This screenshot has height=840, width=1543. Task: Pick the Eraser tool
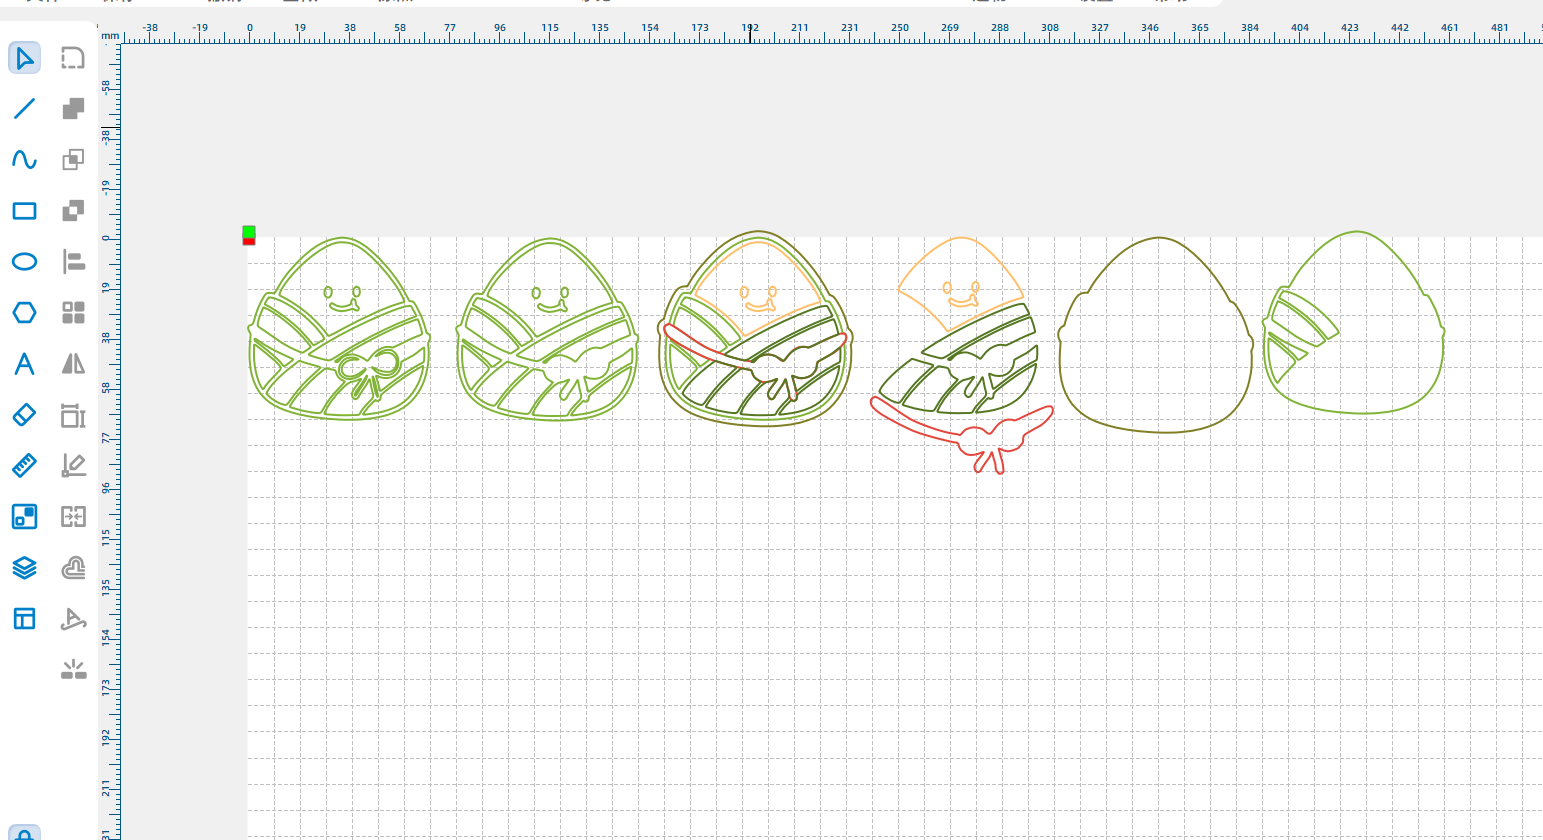coord(24,414)
